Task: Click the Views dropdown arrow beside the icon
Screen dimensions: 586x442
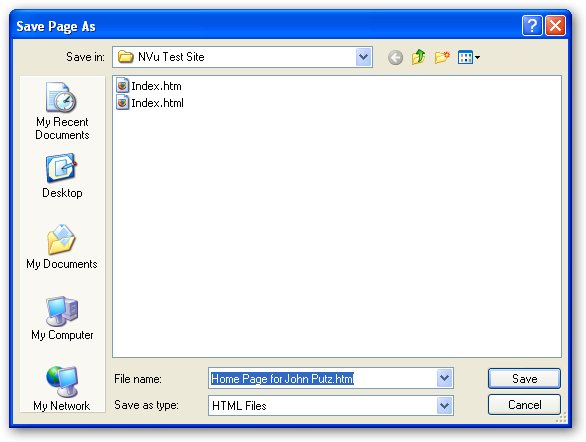Action: (477, 58)
